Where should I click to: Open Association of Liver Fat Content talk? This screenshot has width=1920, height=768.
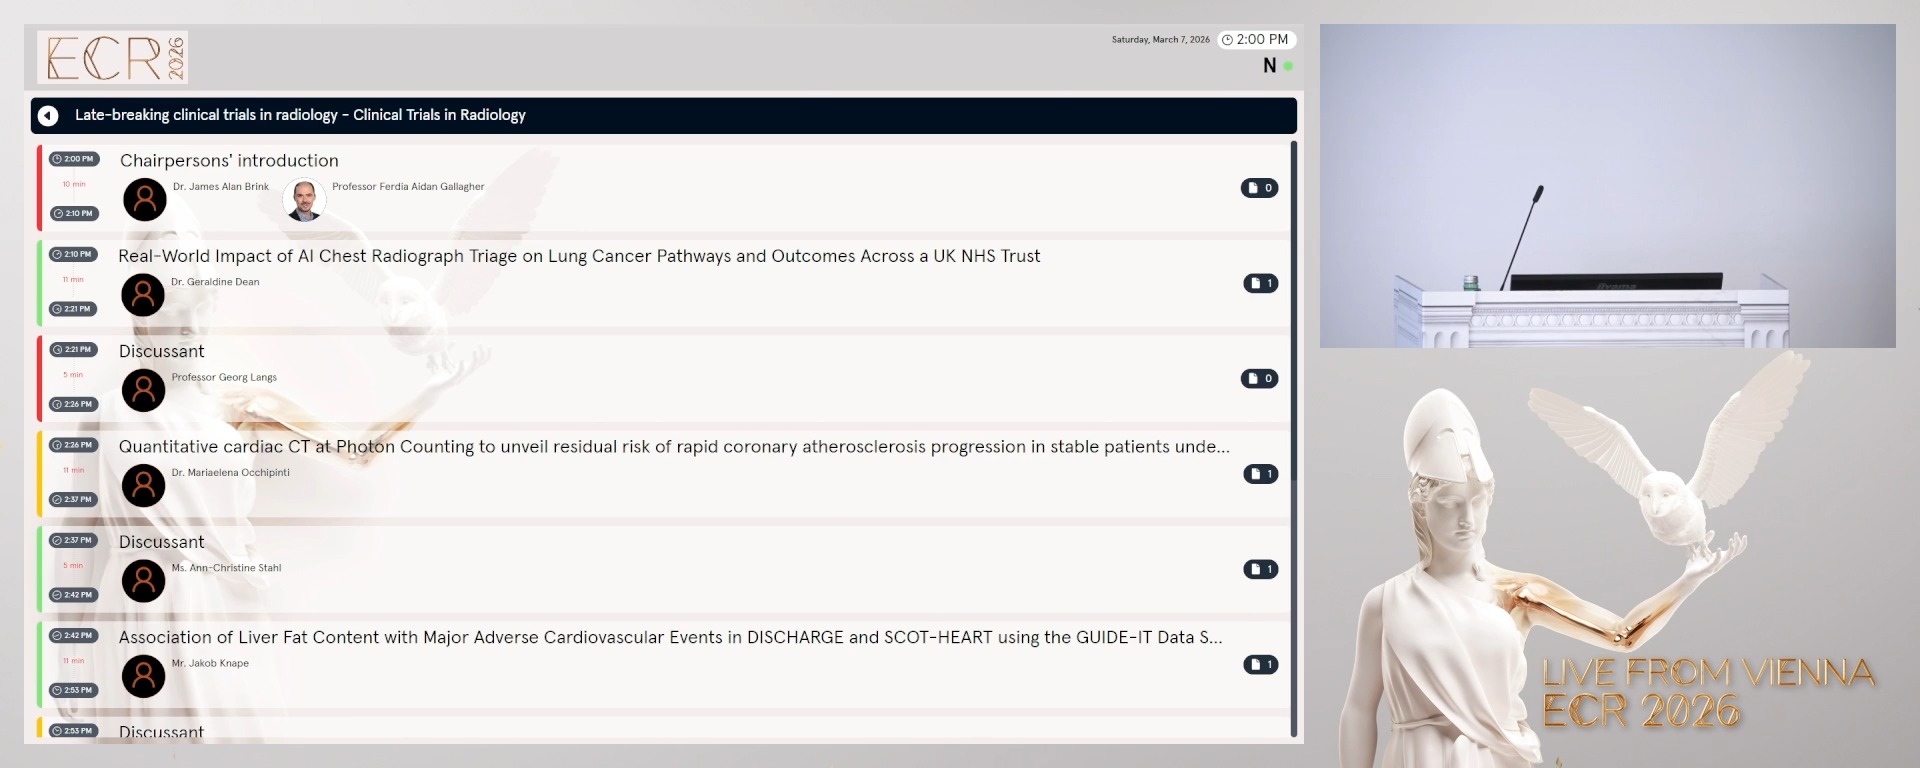point(669,638)
